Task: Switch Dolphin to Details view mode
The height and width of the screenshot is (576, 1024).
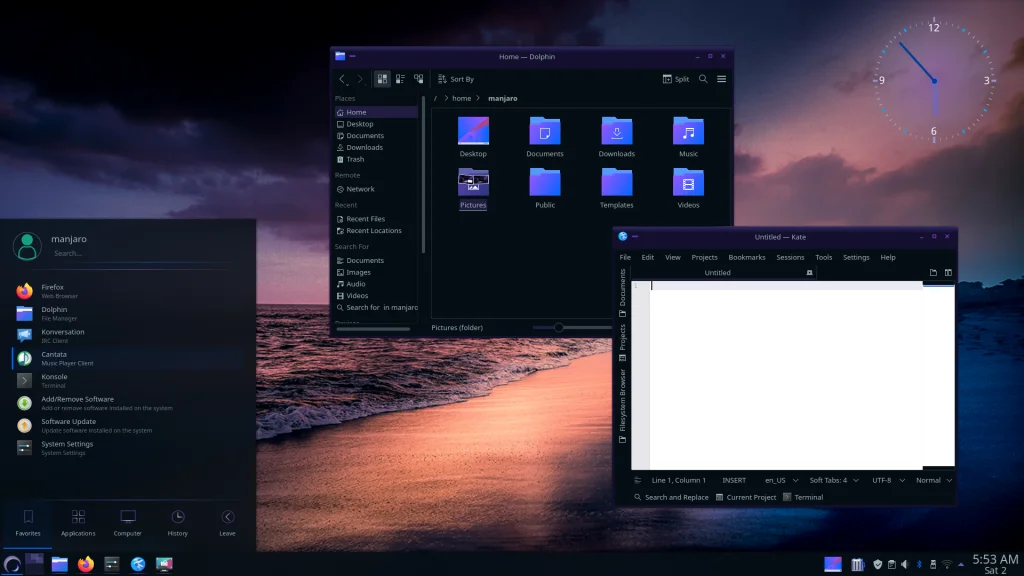Action: [416, 79]
